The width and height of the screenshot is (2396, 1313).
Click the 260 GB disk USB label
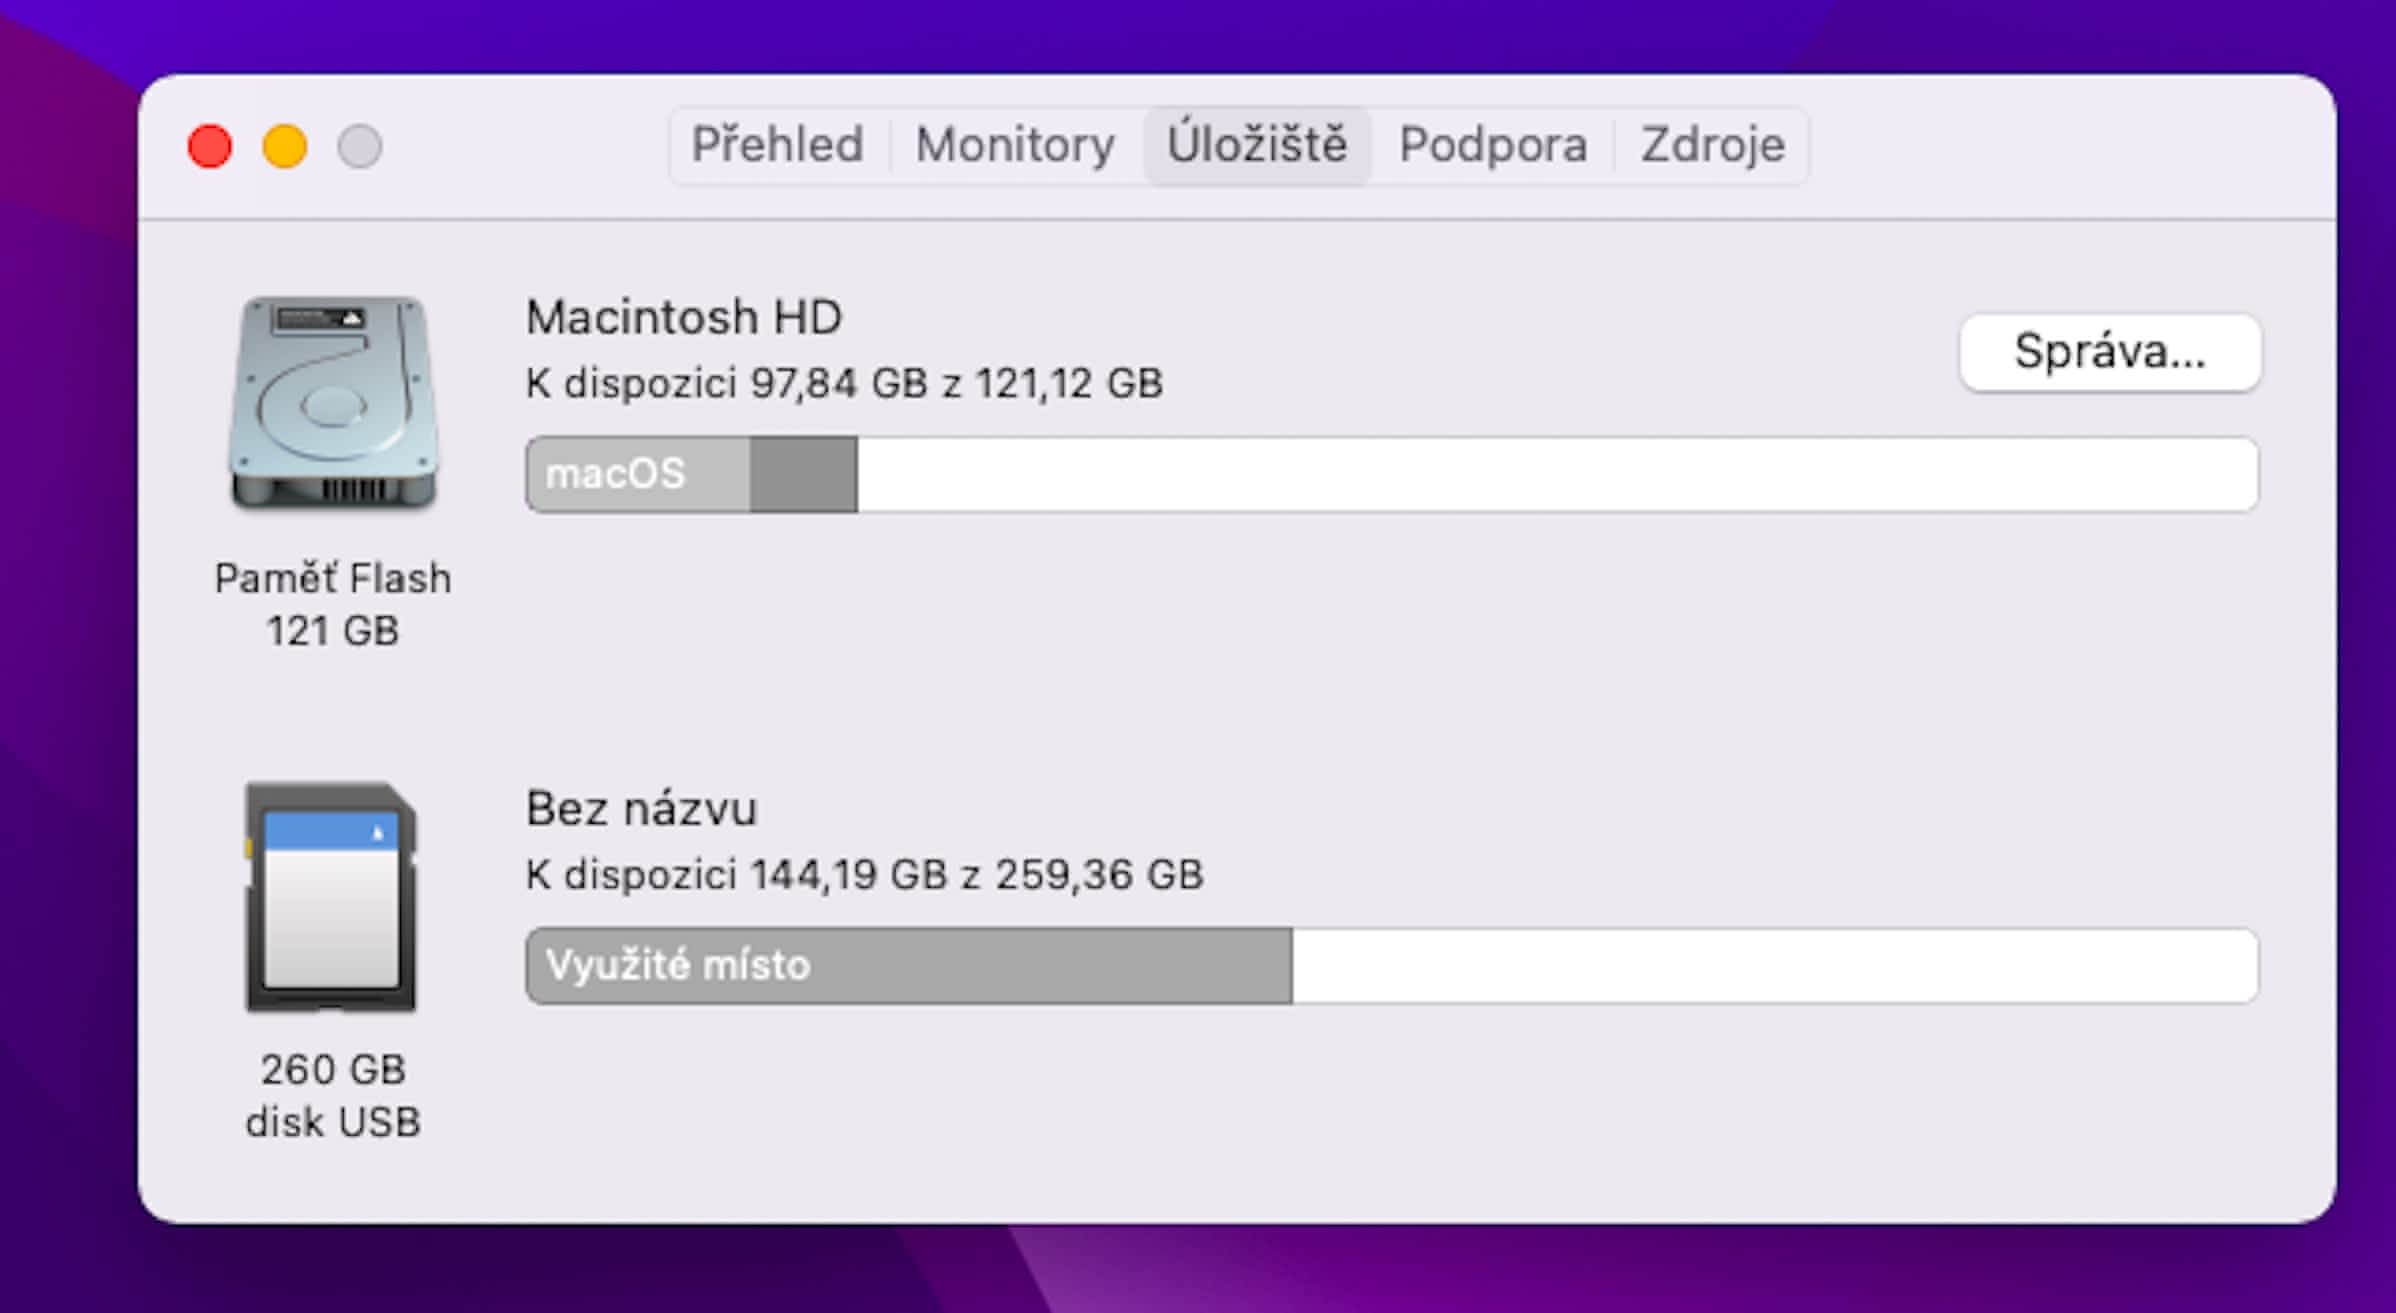pyautogui.click(x=333, y=1096)
